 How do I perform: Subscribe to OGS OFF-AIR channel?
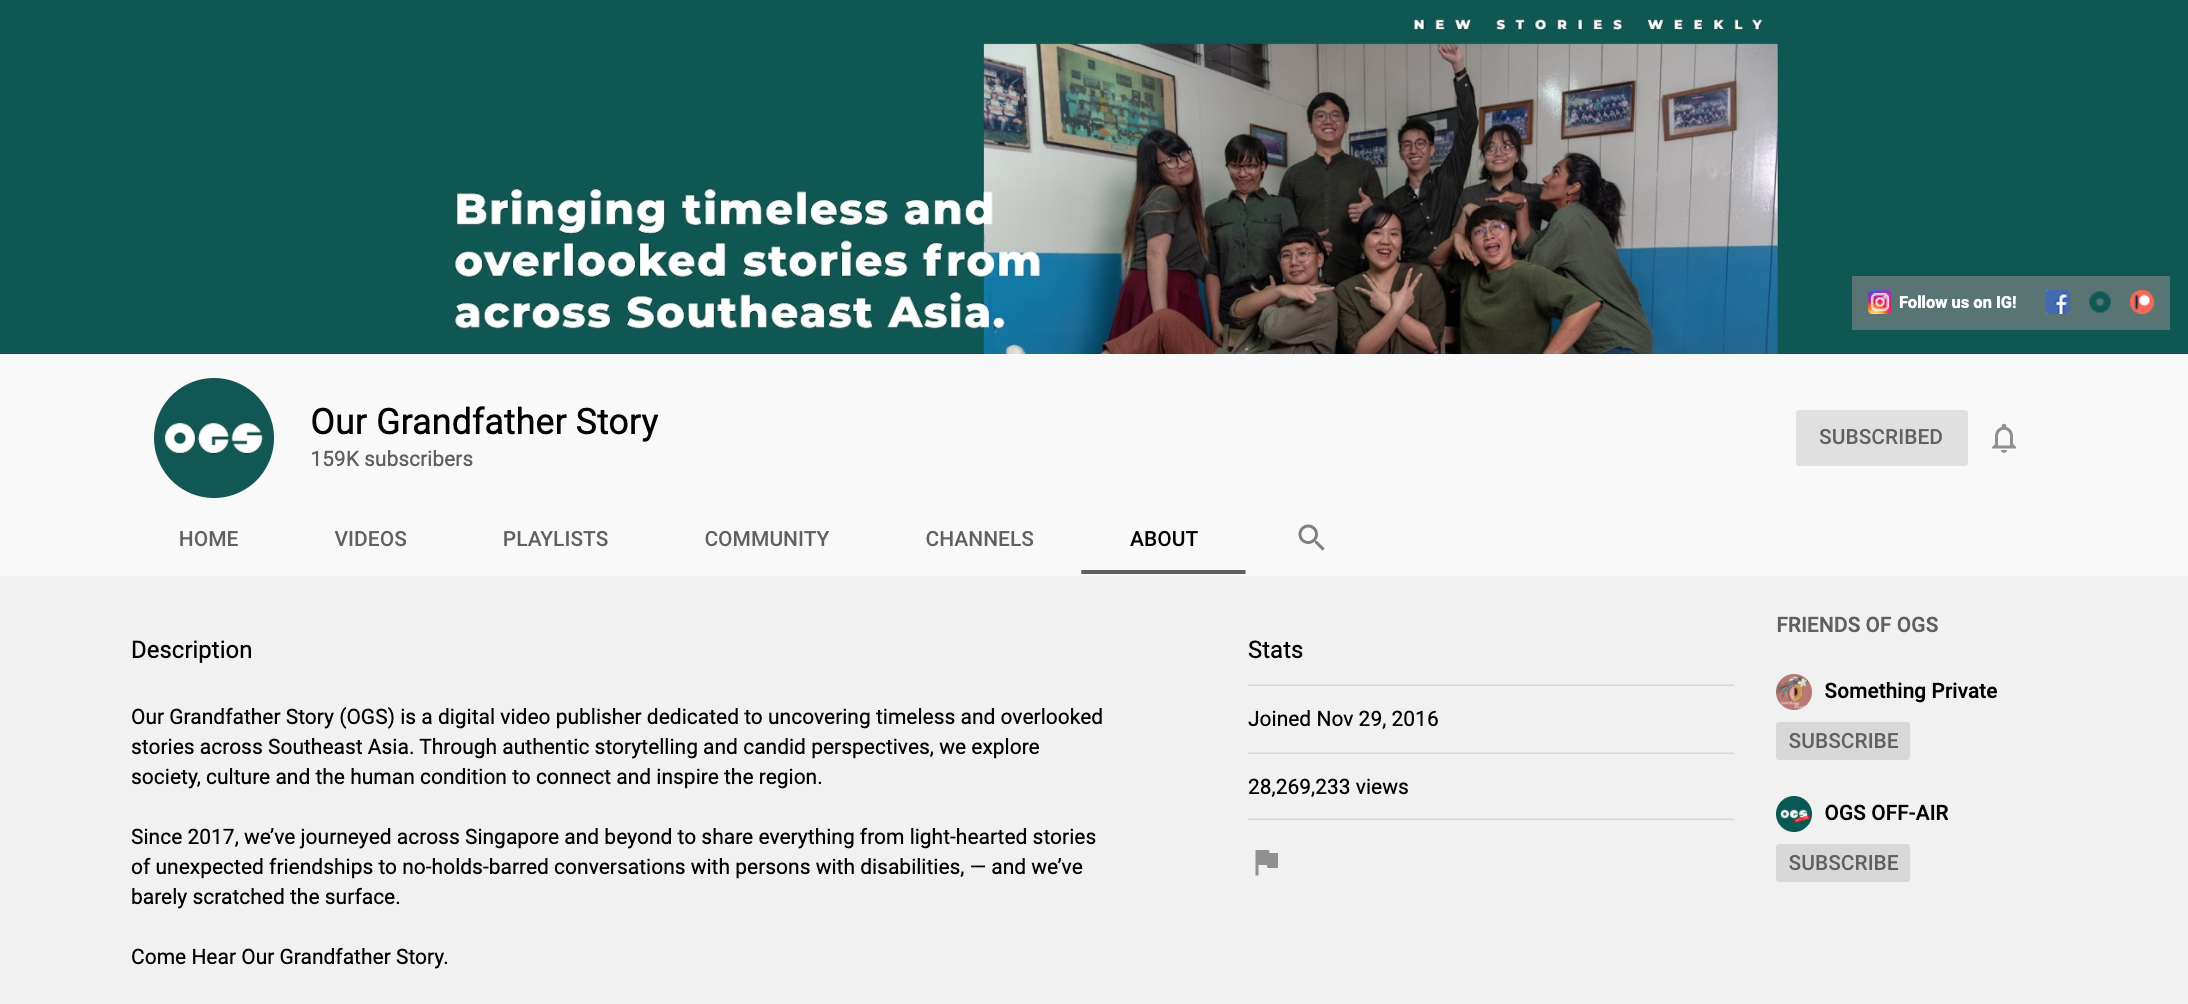coord(1842,863)
